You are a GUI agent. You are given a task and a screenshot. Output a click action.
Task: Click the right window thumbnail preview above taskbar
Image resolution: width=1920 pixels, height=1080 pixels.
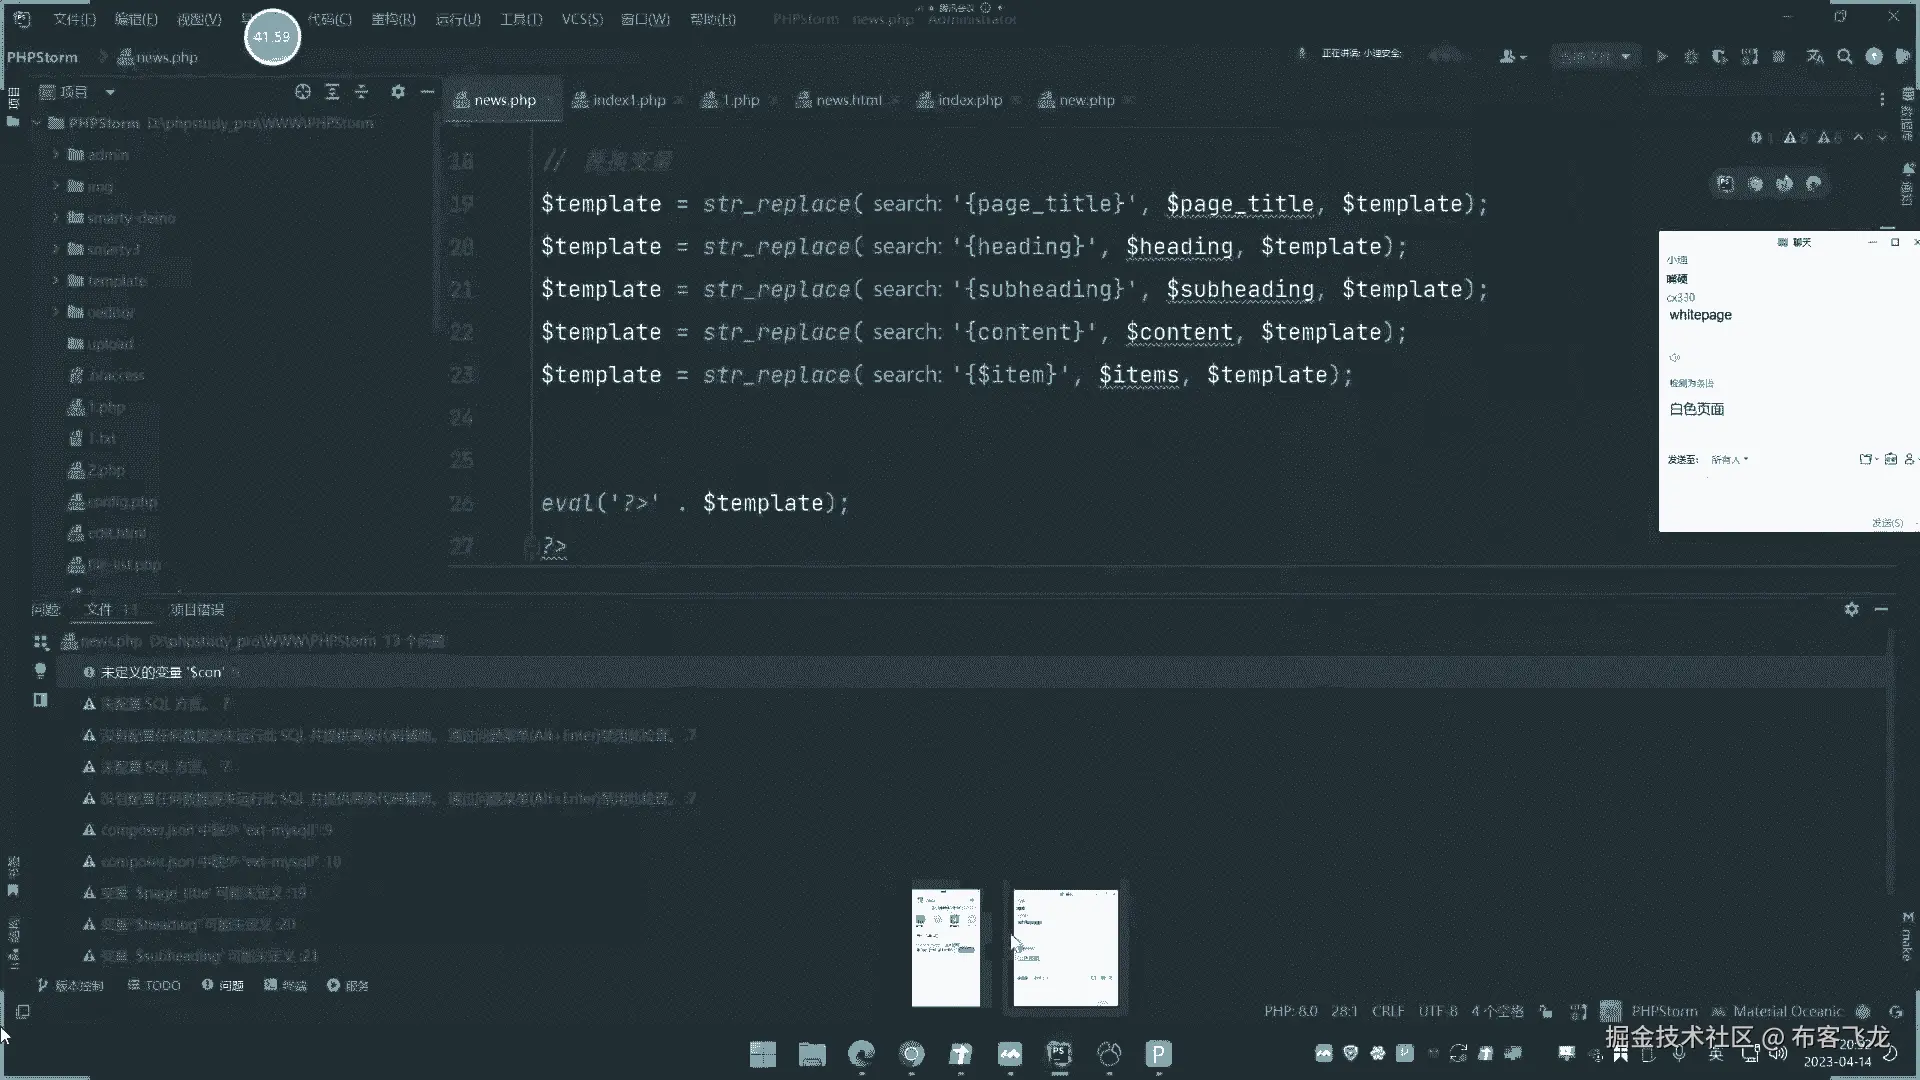(x=1065, y=947)
